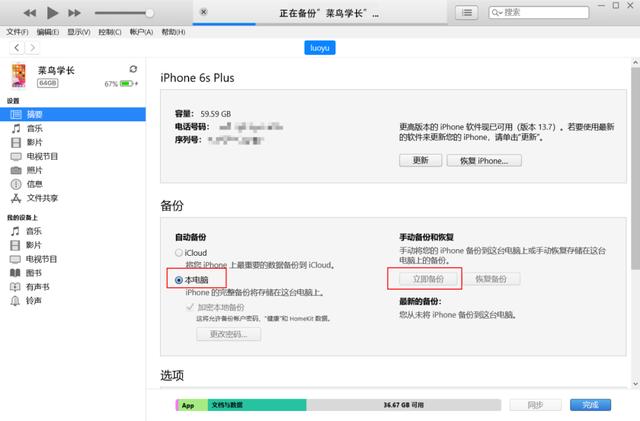The width and height of the screenshot is (640, 421).
Task: Select the 本电脑 backup radio button
Action: coord(178,280)
